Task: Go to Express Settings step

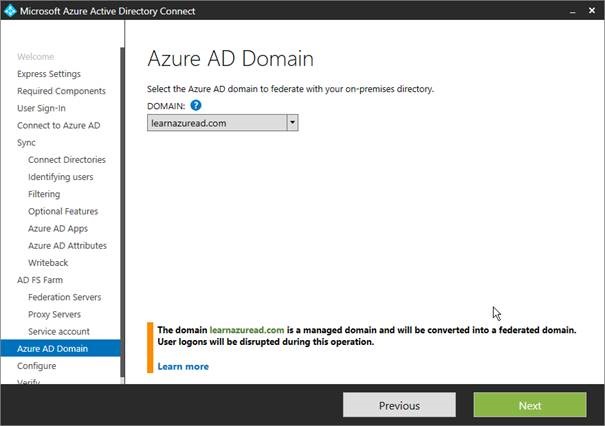Action: [49, 74]
